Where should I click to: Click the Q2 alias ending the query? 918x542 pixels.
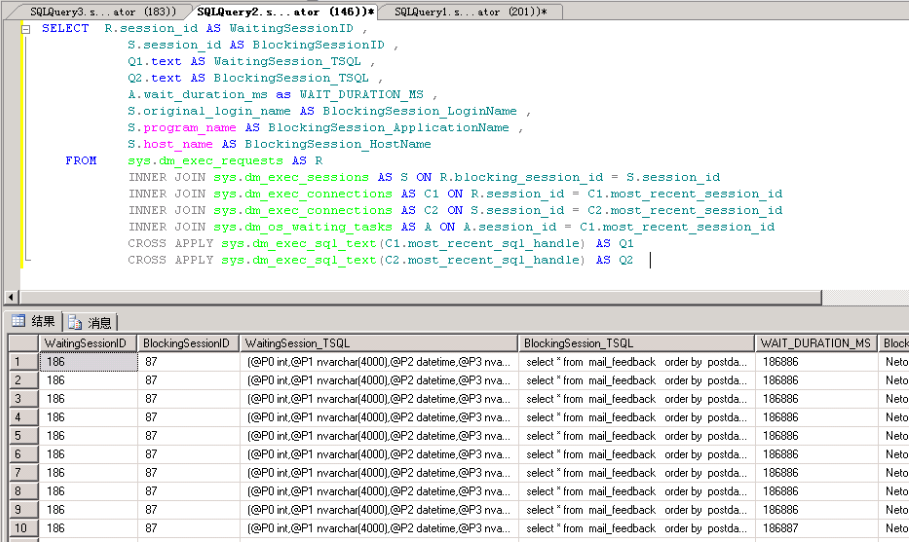(x=626, y=260)
